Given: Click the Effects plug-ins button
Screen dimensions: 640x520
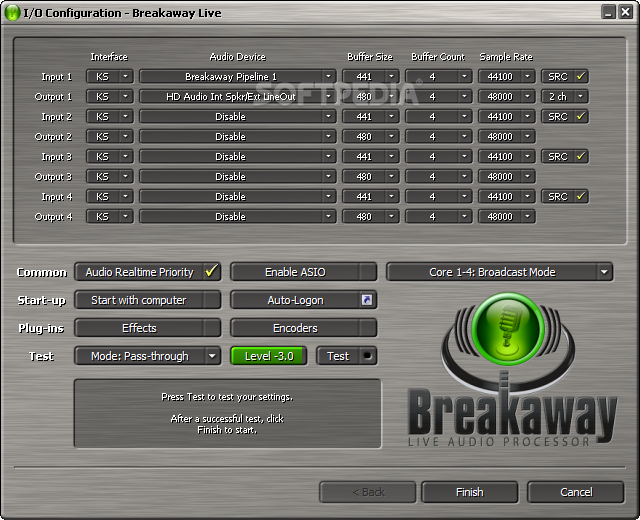Looking at the screenshot, I should tap(148, 328).
